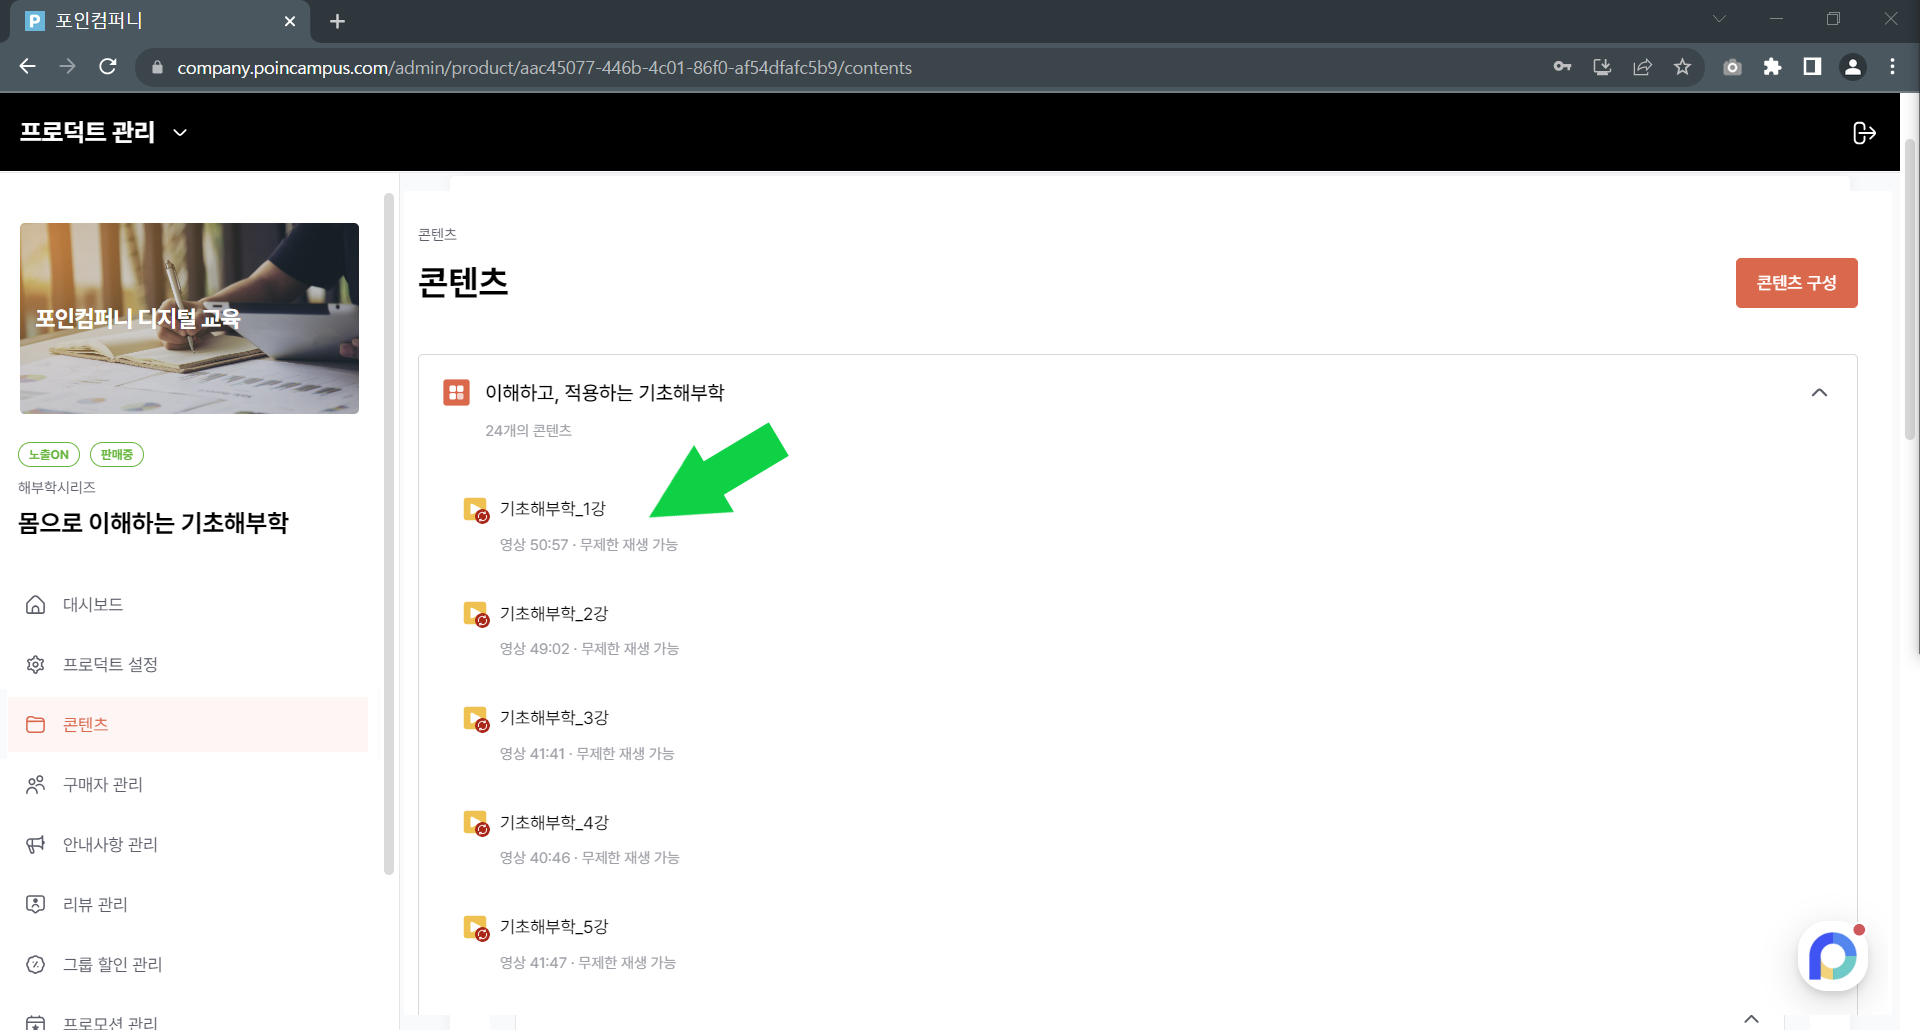Open the tab search dropdown arrow
The image size is (1920, 1030).
pyautogui.click(x=1720, y=19)
